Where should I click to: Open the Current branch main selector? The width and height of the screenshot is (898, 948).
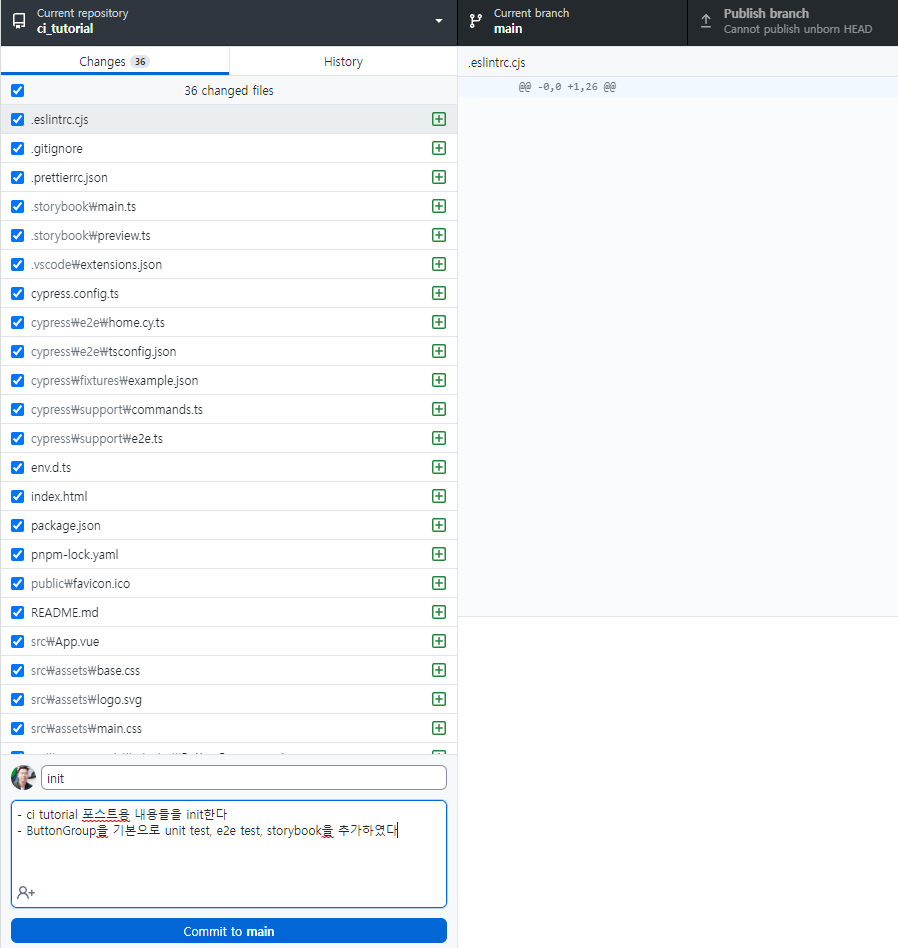(x=572, y=22)
